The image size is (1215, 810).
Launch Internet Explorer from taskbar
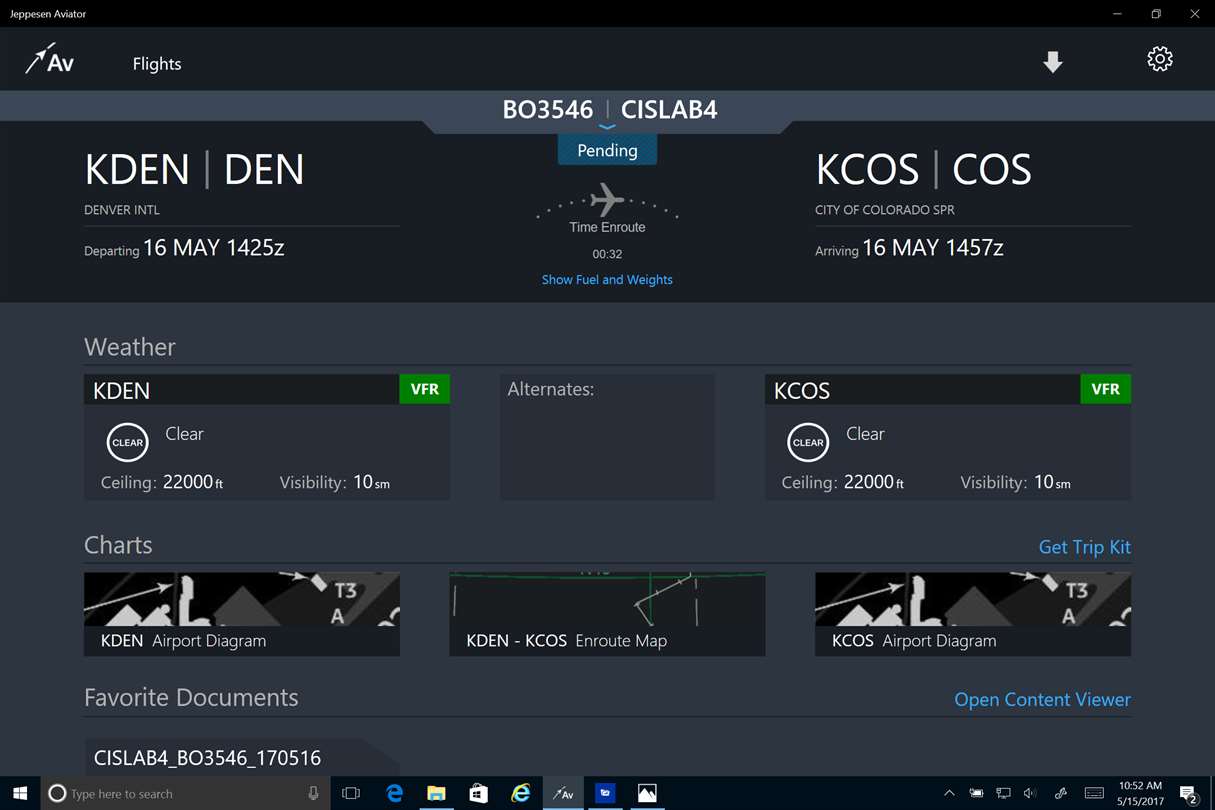tap(521, 793)
